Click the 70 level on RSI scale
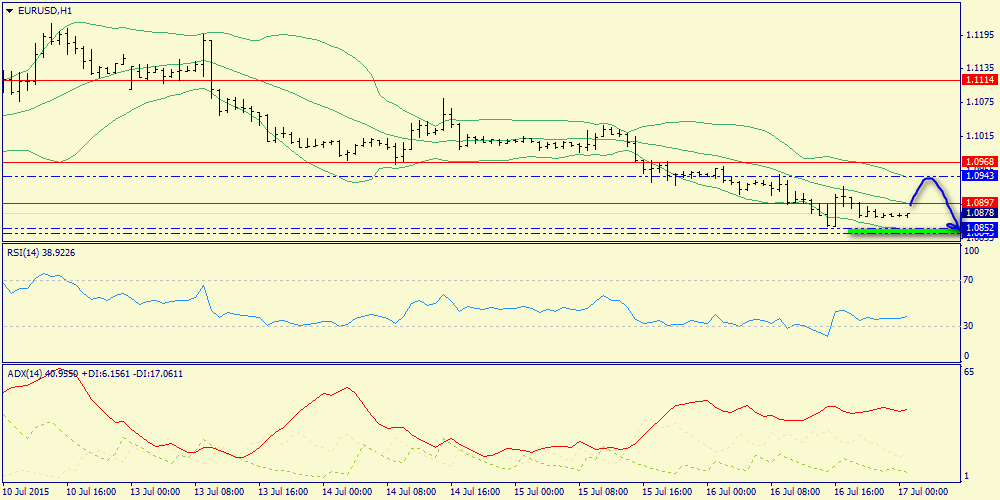Screen dimensions: 1000x500 (x=967, y=282)
